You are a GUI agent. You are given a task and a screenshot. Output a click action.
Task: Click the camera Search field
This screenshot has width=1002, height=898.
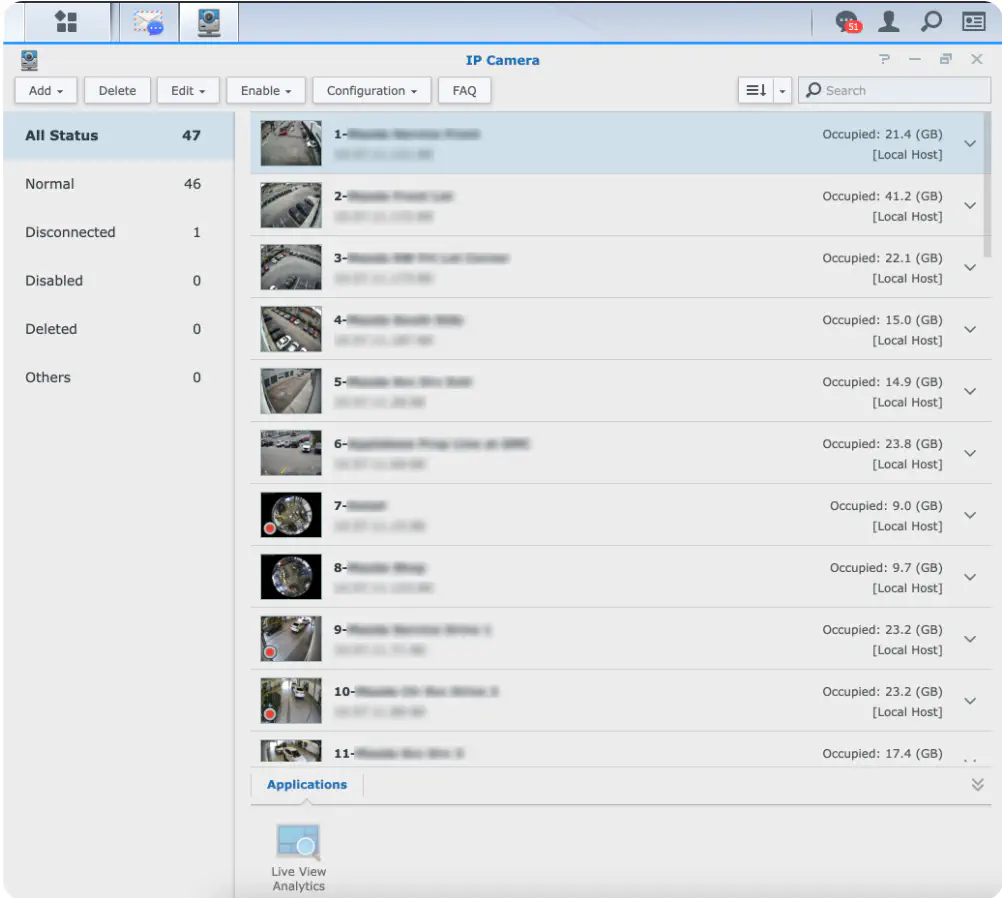click(x=895, y=90)
